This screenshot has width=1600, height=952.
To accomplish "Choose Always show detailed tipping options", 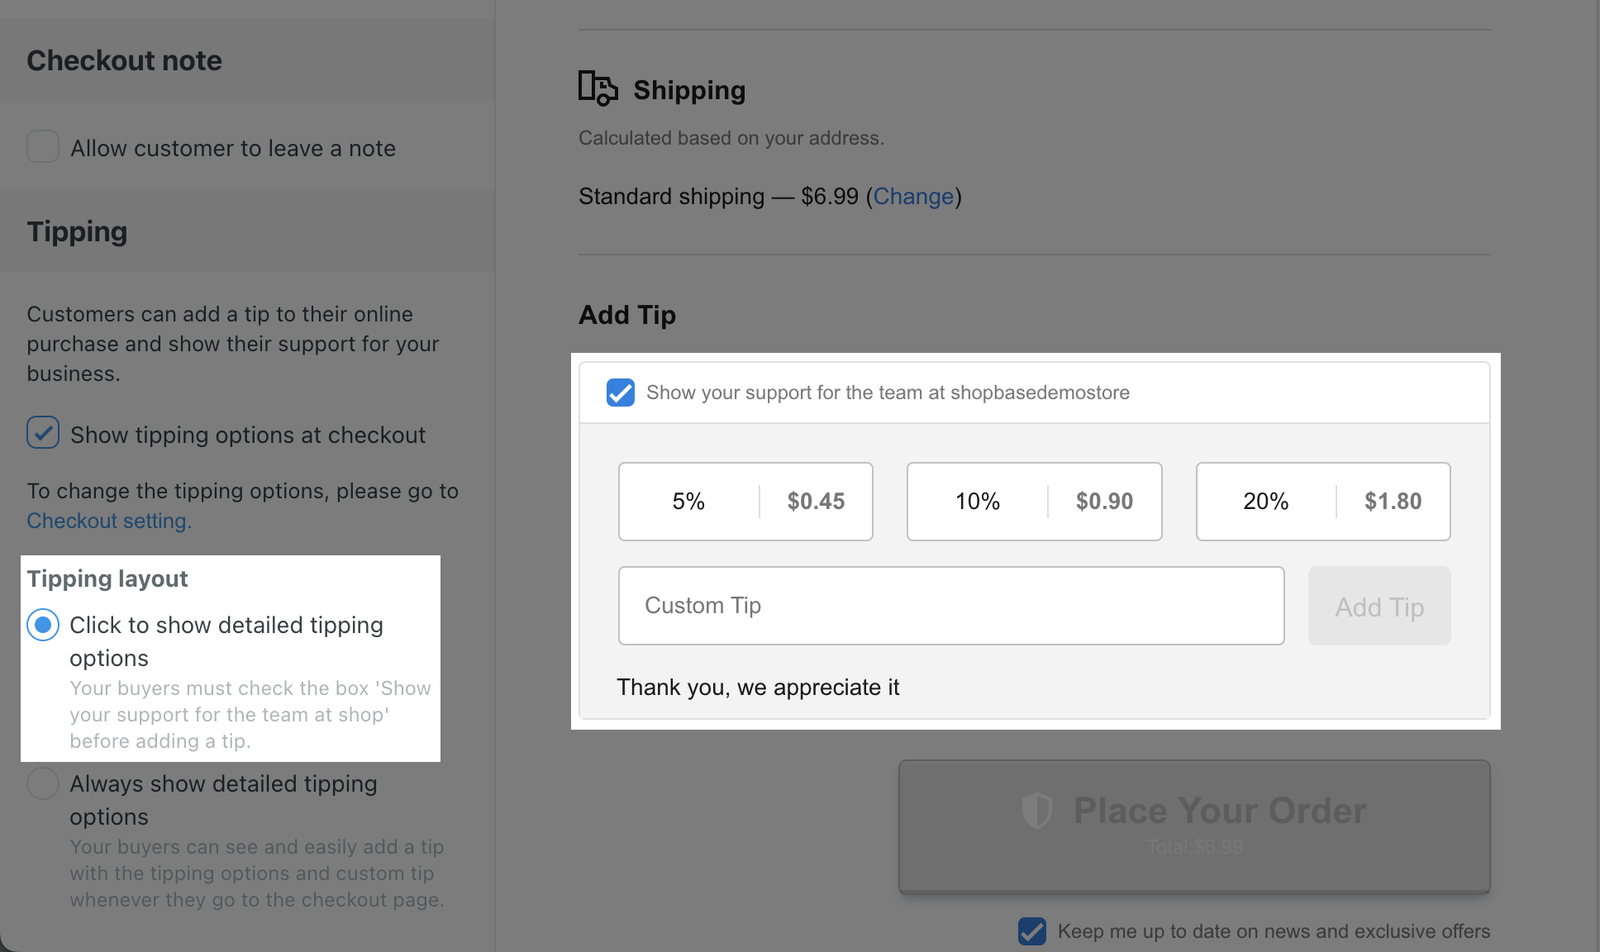I will pyautogui.click(x=43, y=783).
